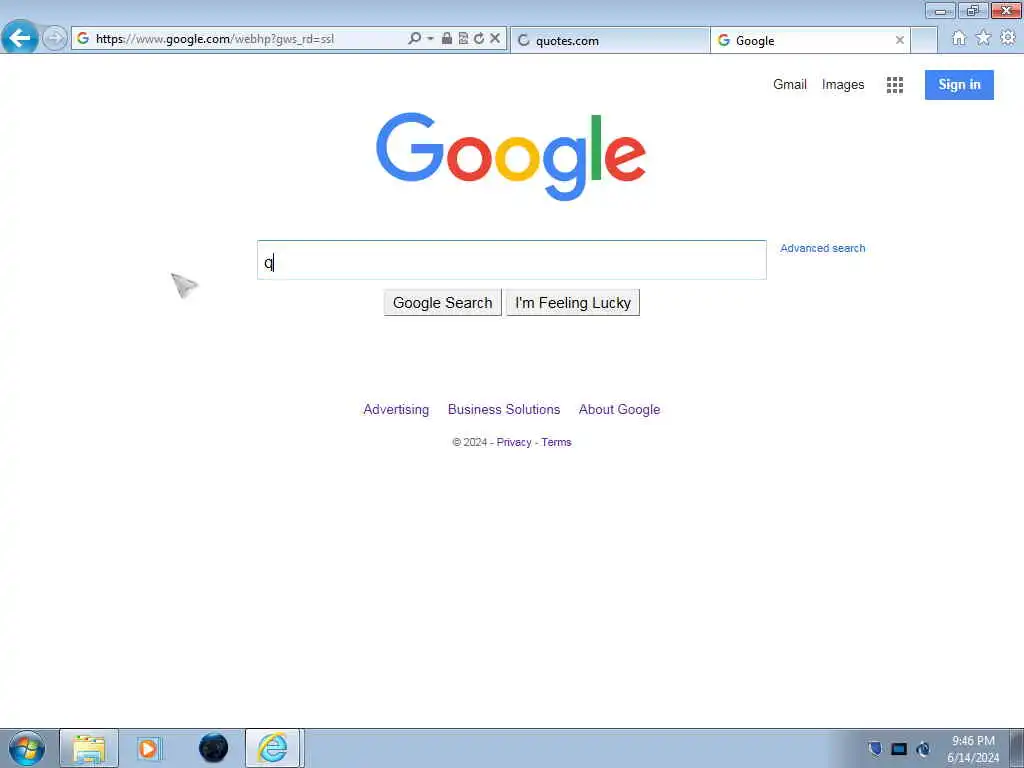
Task: Click the browser Forward arrow button
Action: click(x=55, y=38)
